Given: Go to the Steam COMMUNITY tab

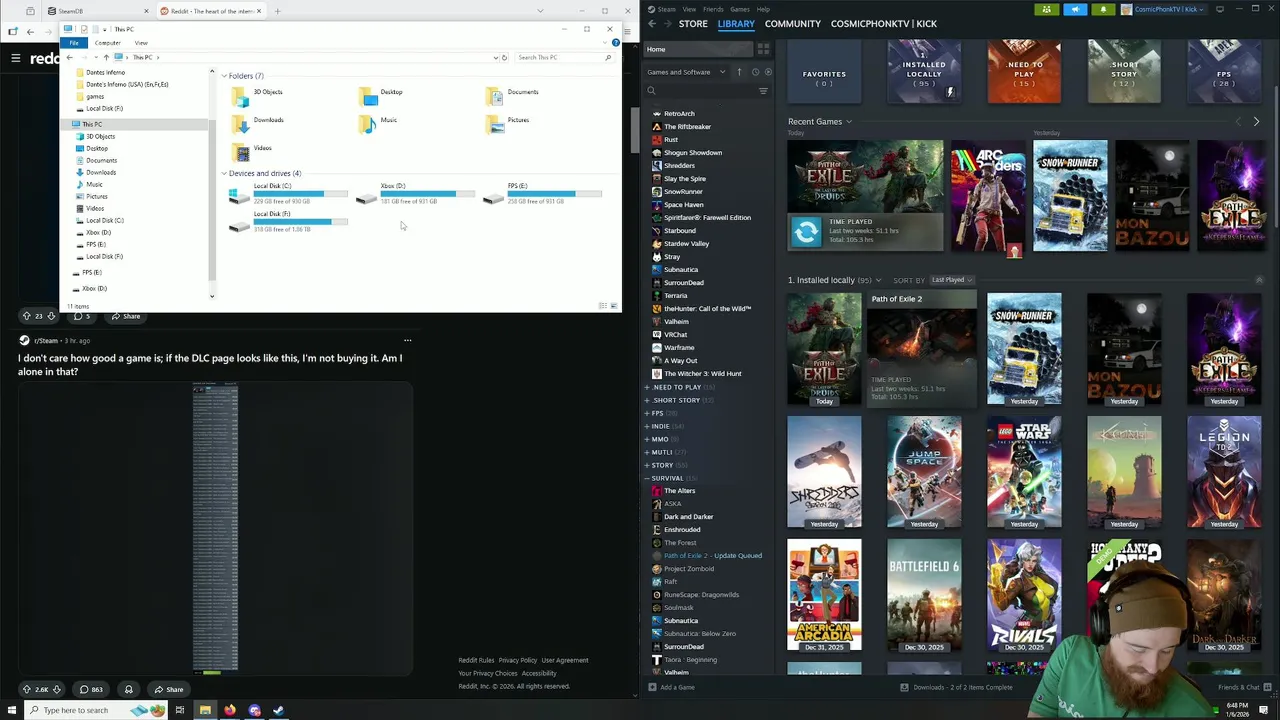Looking at the screenshot, I should [x=793, y=23].
